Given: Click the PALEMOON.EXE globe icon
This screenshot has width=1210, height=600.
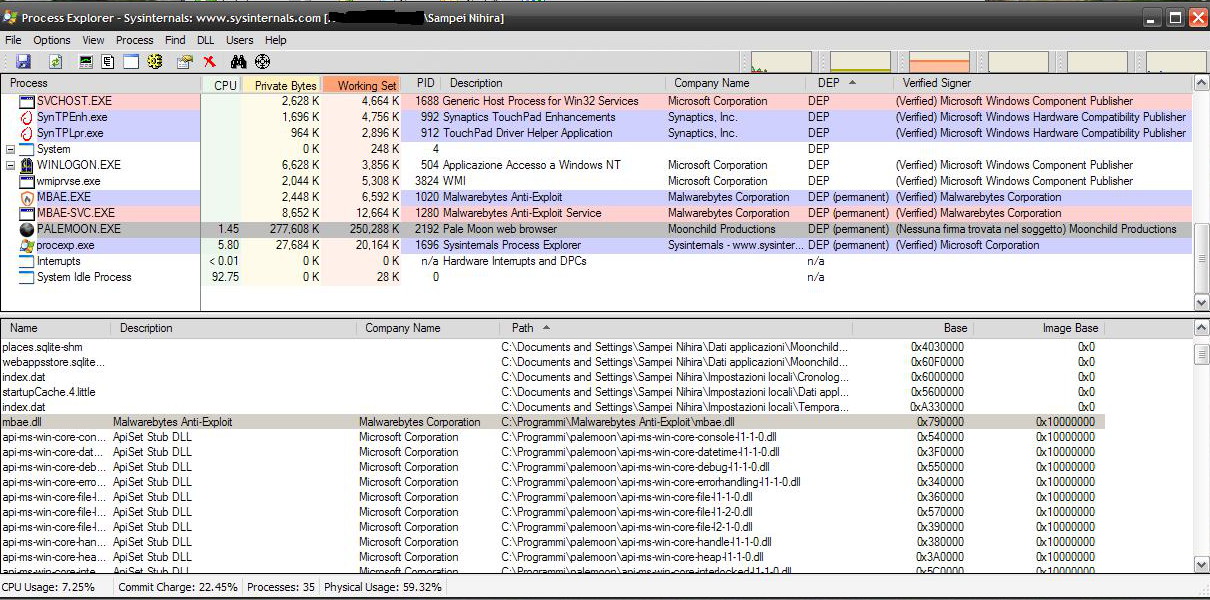Looking at the screenshot, I should (x=27, y=229).
